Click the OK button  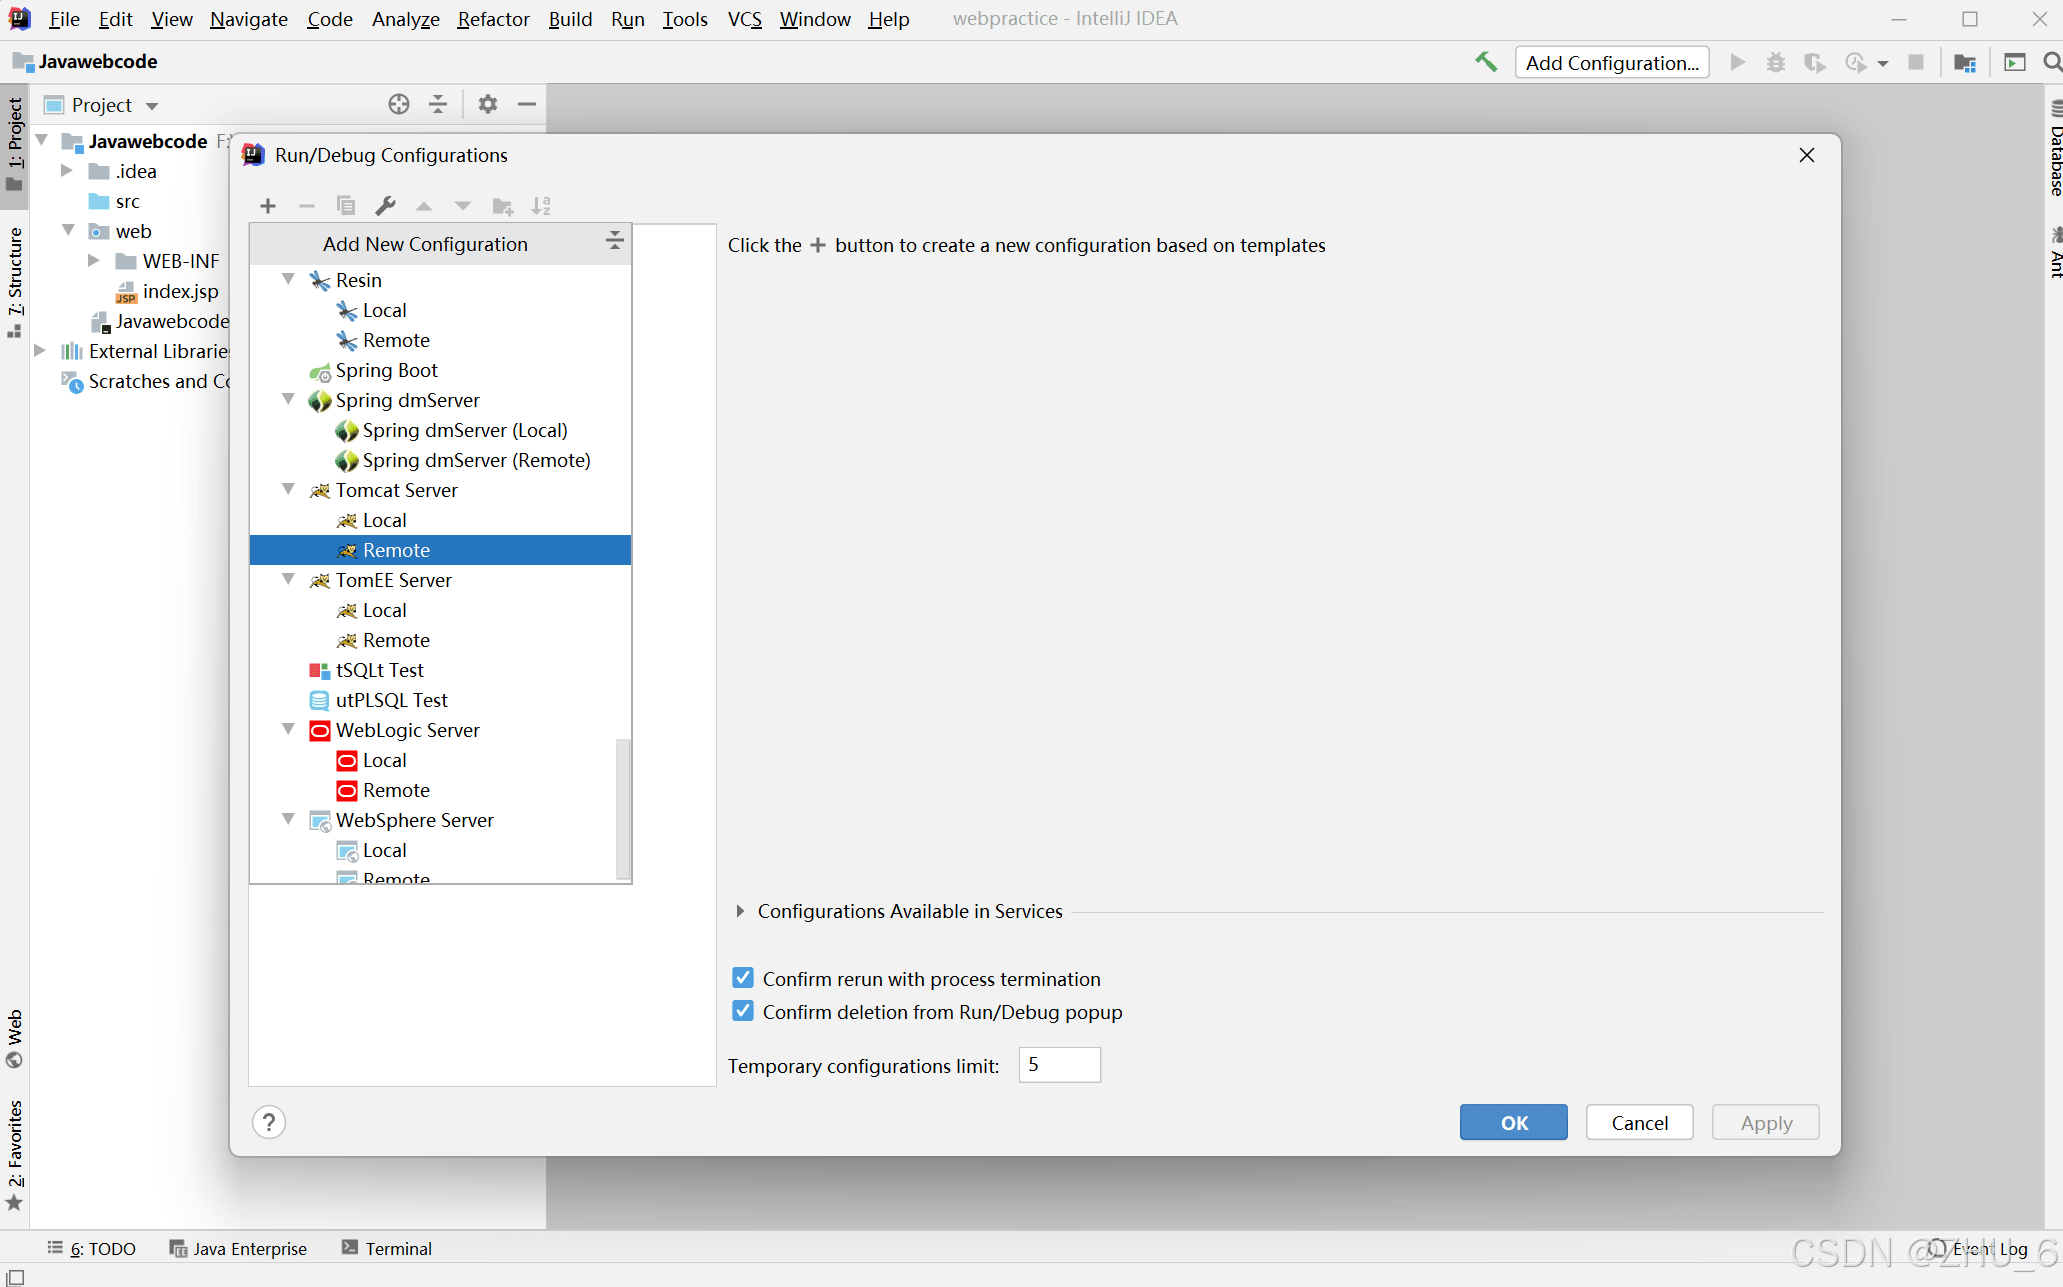(x=1514, y=1122)
